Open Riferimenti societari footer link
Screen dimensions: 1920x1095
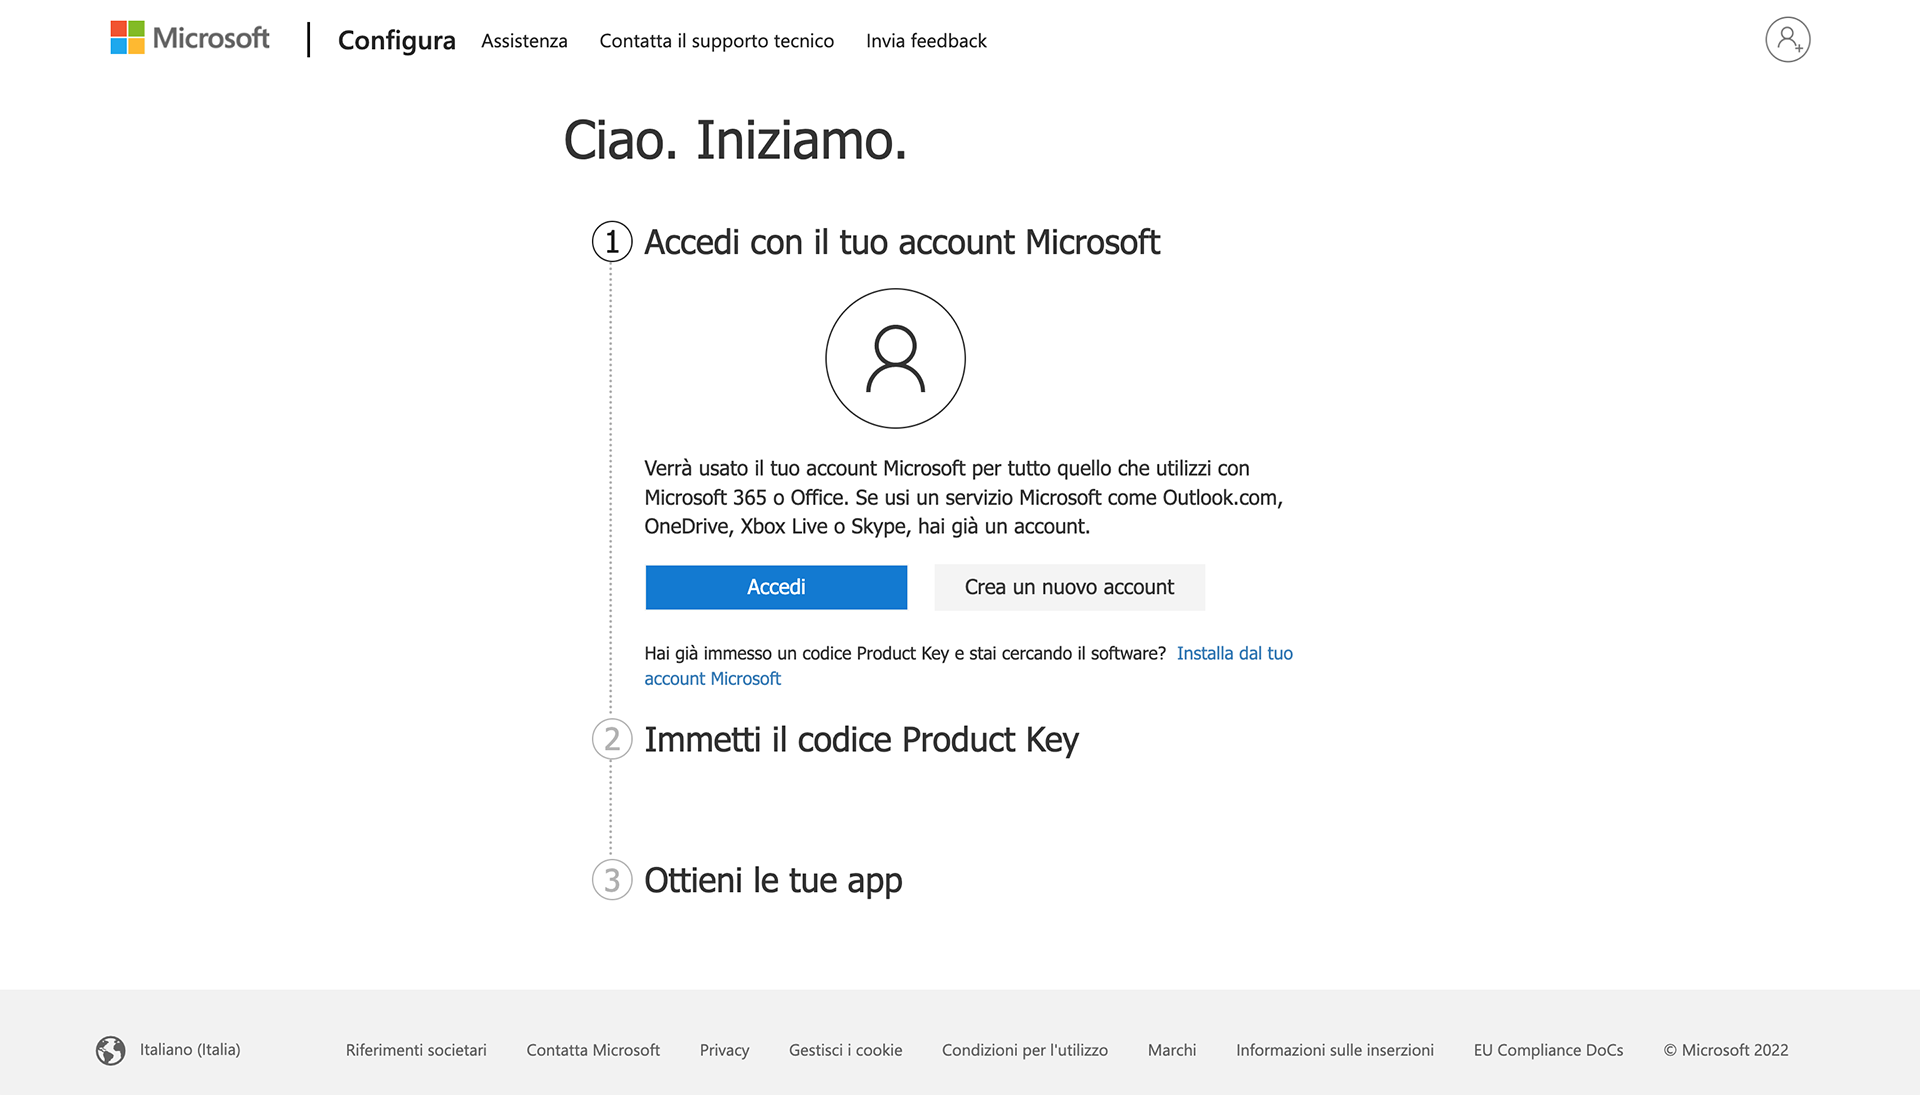[416, 1050]
